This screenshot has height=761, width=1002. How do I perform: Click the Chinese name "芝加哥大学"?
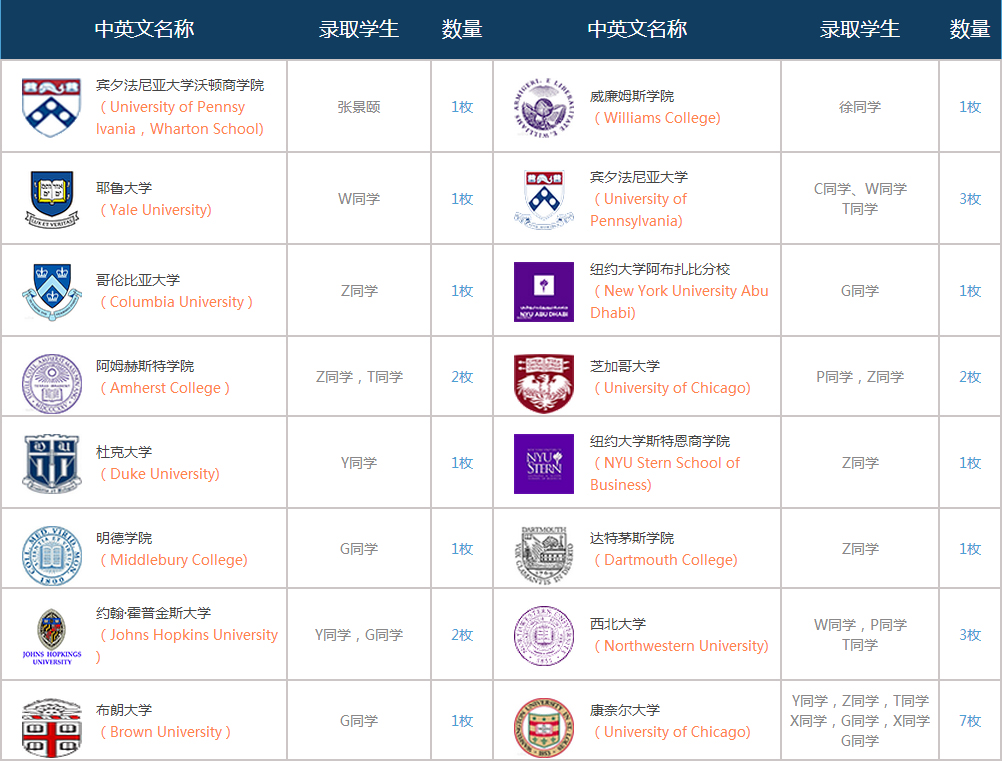(625, 366)
